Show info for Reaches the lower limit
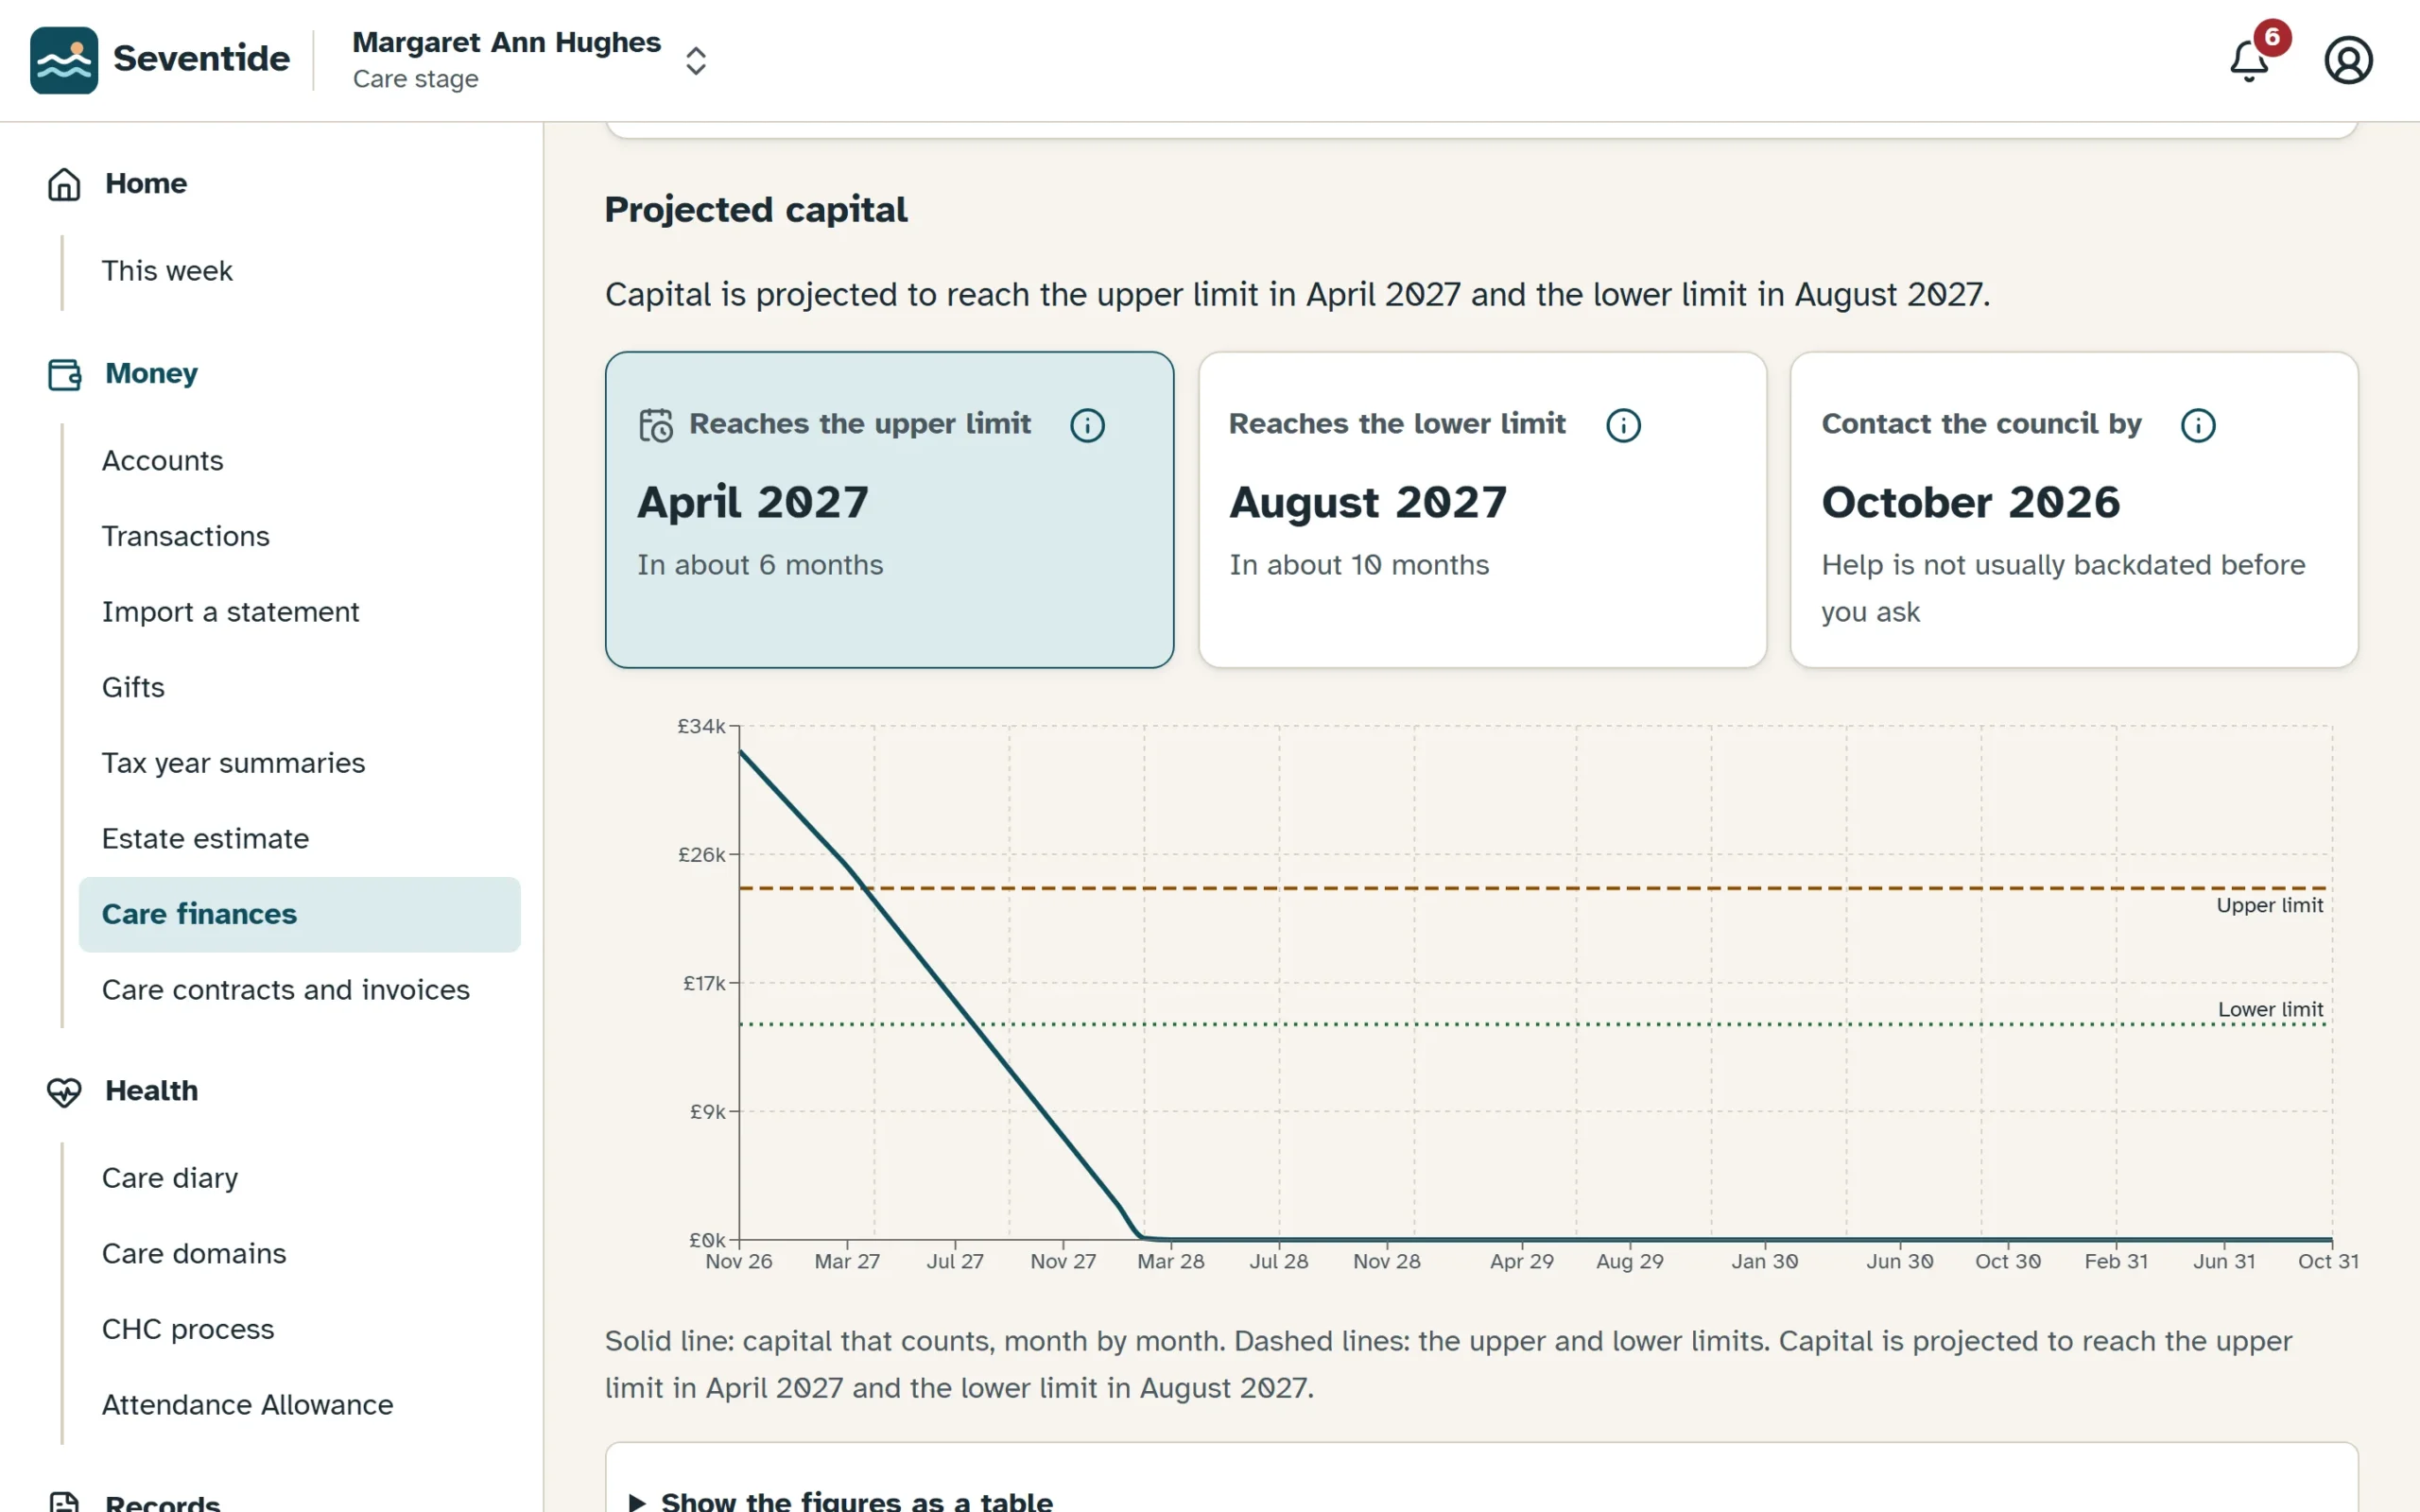Screen dimensions: 2420x1512 [1623, 425]
